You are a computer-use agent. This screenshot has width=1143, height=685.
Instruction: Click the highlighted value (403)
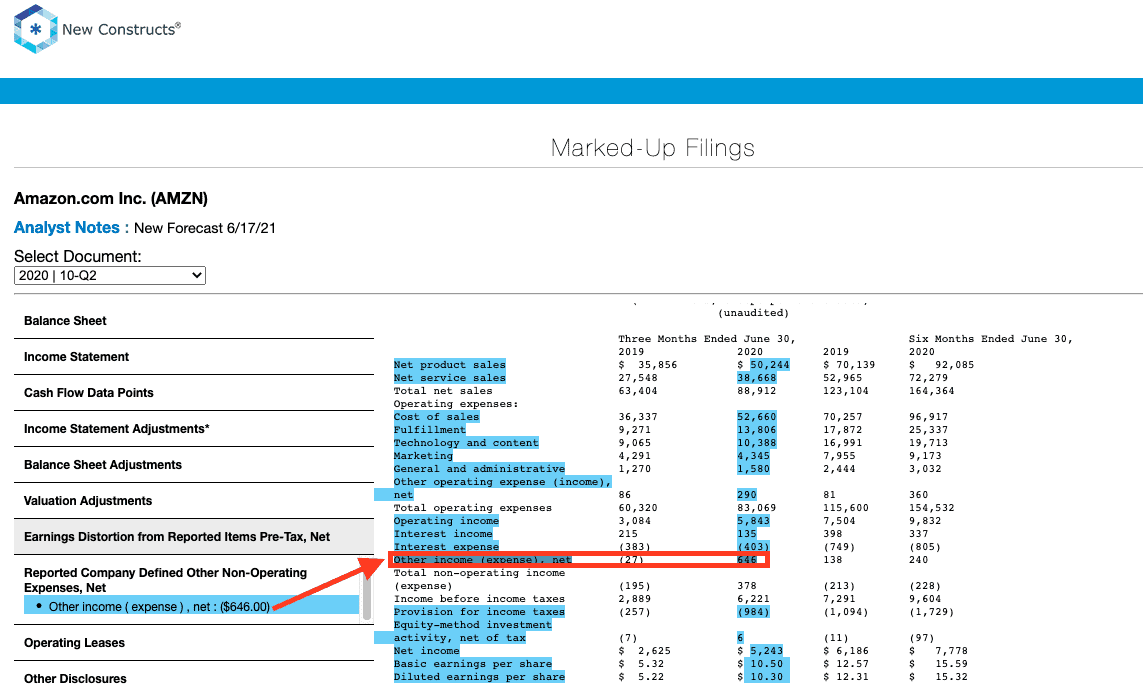[x=754, y=547]
